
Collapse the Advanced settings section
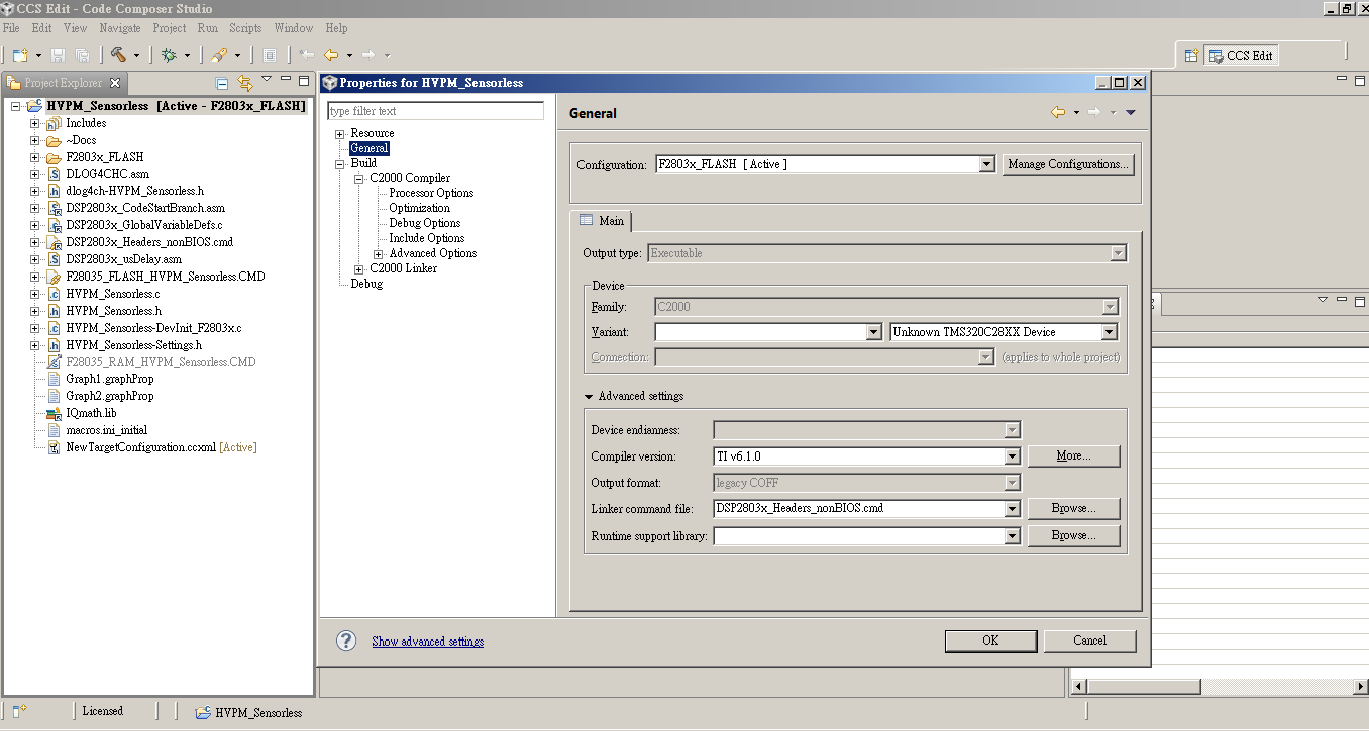point(590,397)
